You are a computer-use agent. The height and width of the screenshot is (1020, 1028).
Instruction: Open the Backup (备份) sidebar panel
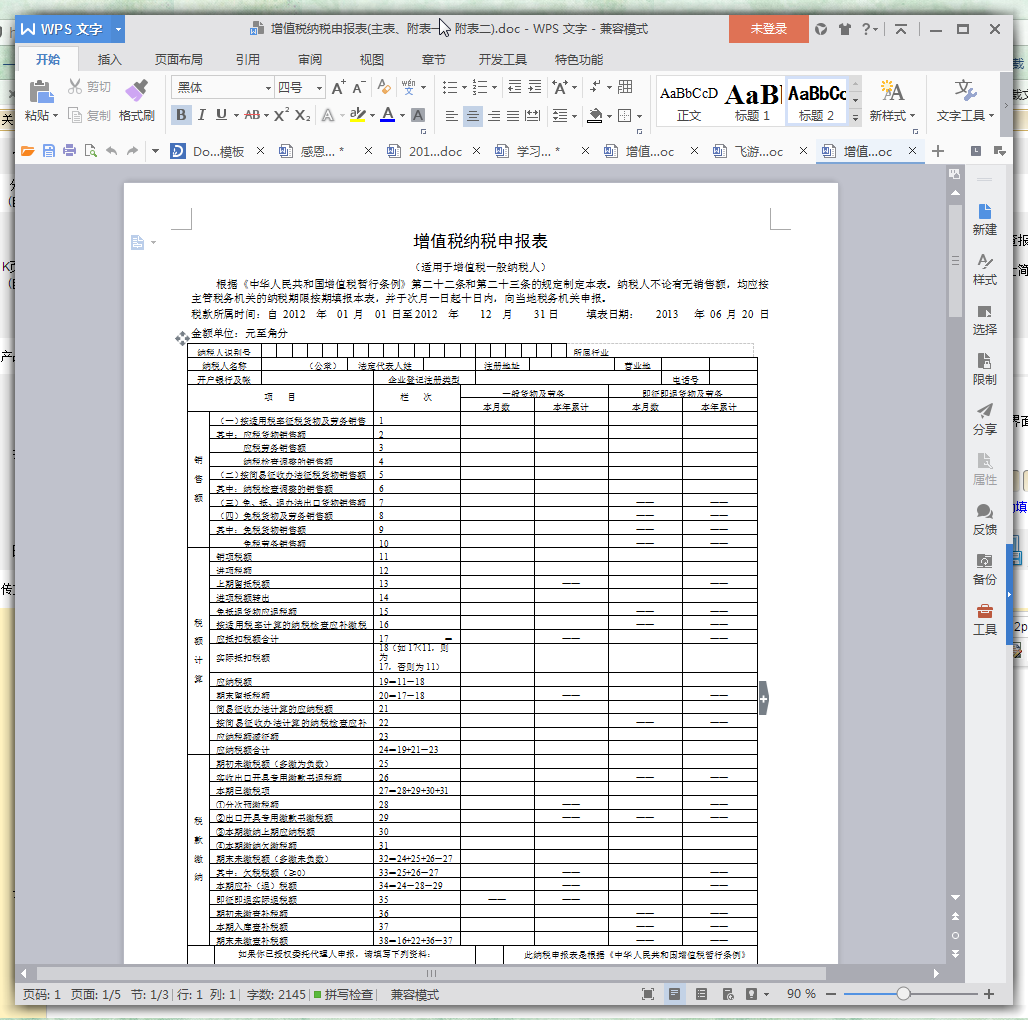(984, 569)
